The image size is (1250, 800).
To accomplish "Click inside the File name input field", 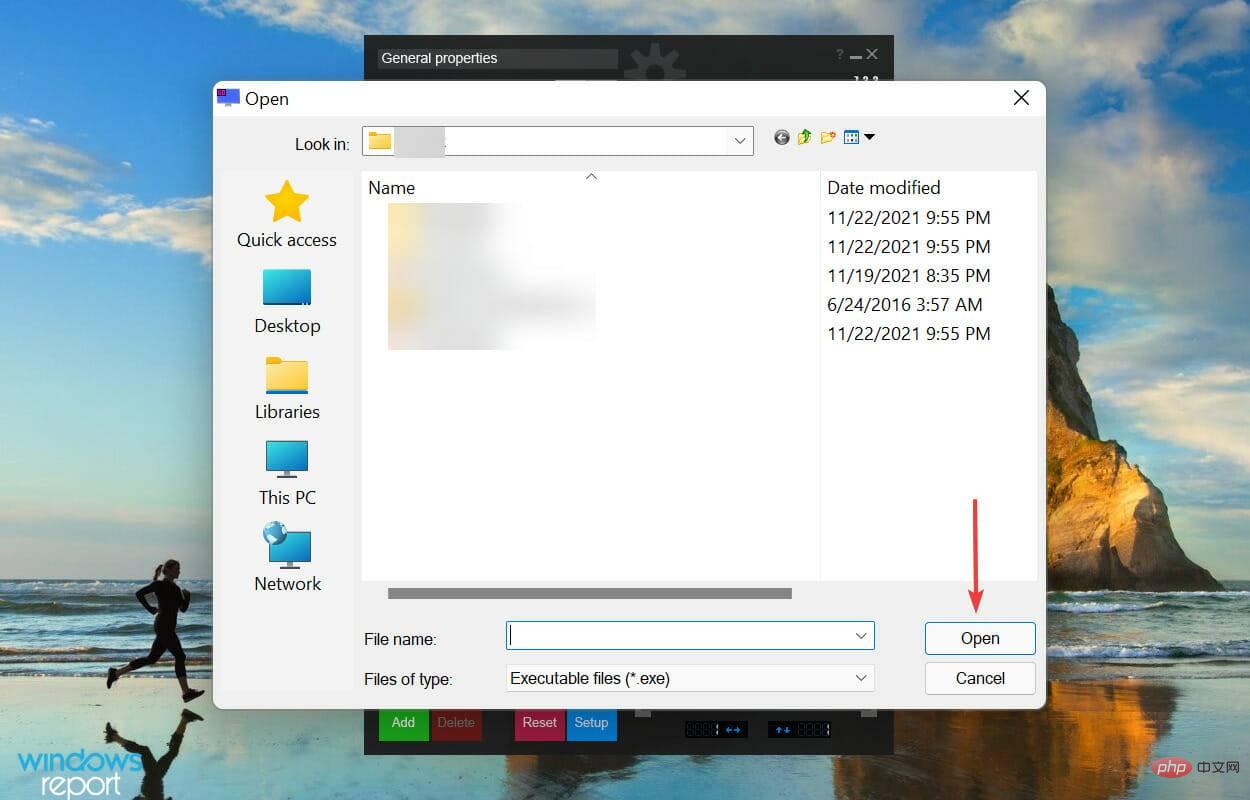I will pos(680,636).
